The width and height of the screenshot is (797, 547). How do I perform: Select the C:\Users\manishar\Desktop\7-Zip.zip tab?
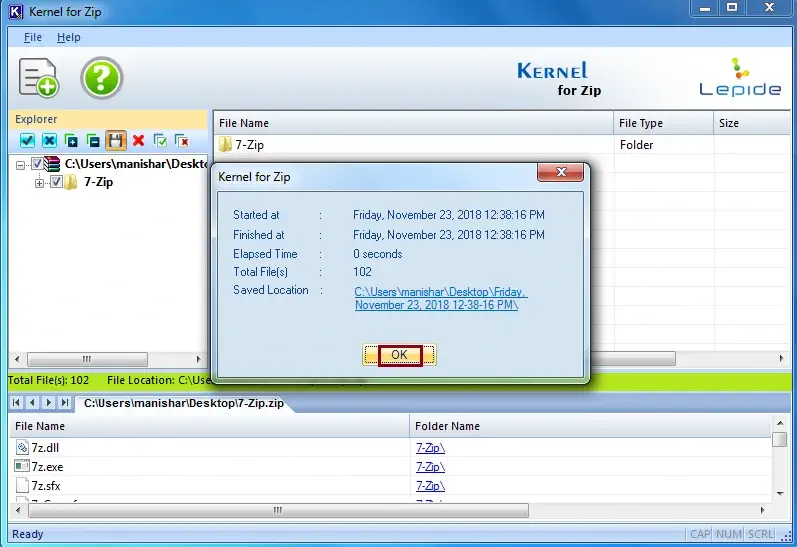tap(183, 403)
